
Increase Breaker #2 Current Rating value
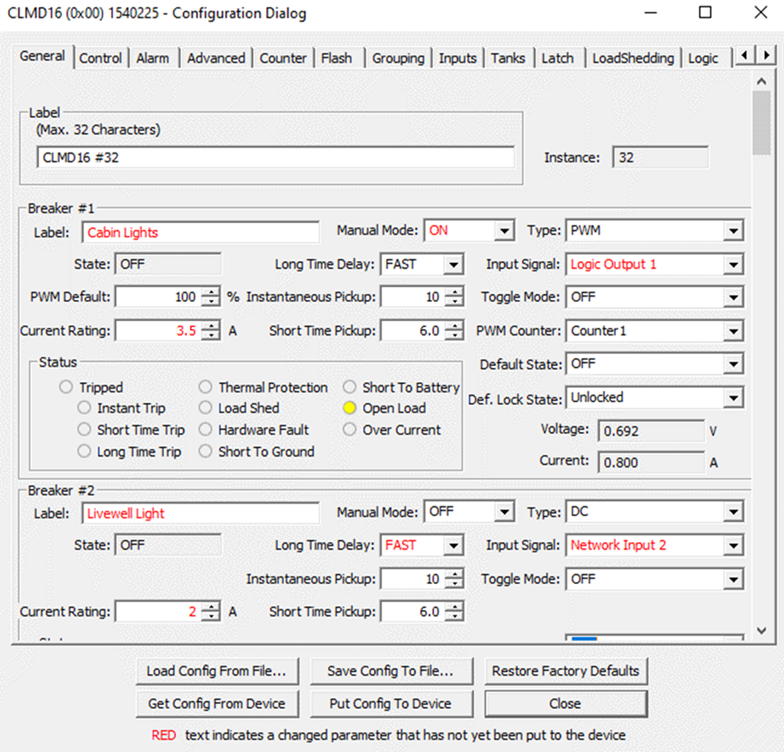pyautogui.click(x=211, y=606)
